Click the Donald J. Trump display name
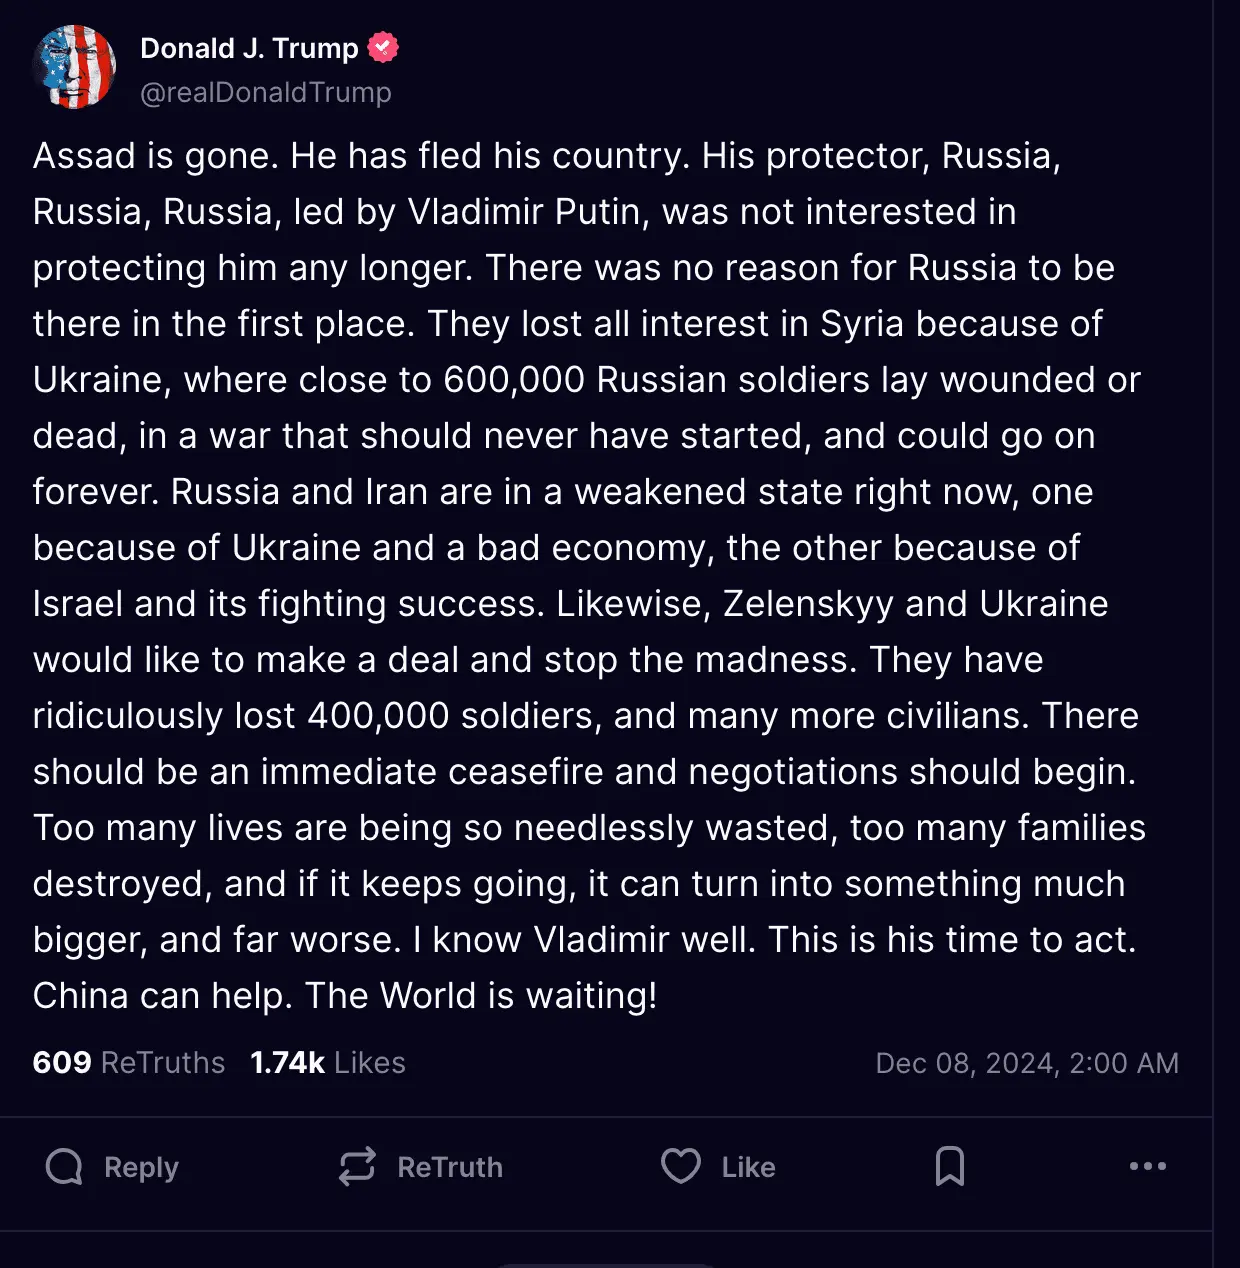The height and width of the screenshot is (1268, 1240). pyautogui.click(x=249, y=48)
